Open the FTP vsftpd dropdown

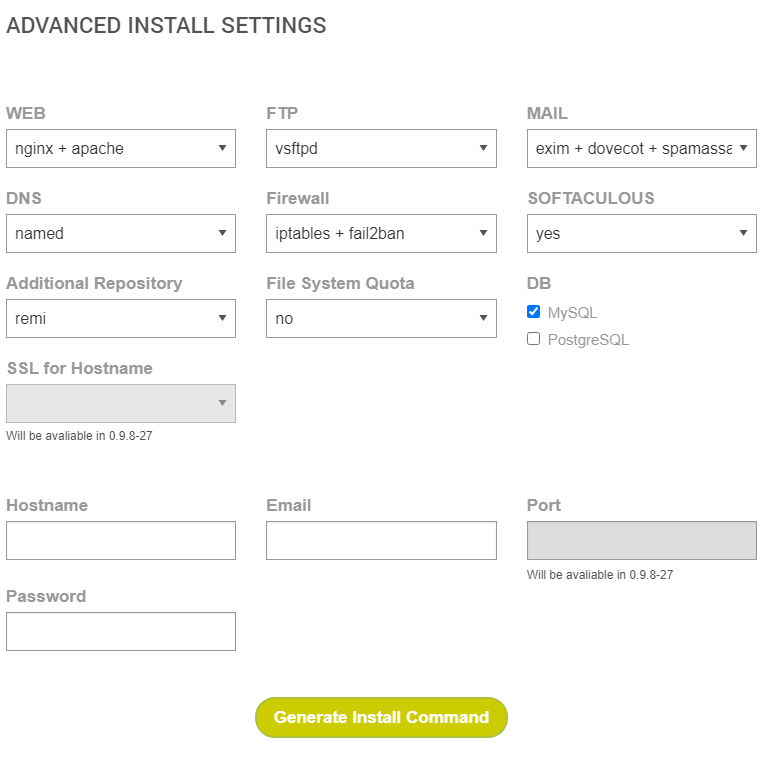(380, 149)
